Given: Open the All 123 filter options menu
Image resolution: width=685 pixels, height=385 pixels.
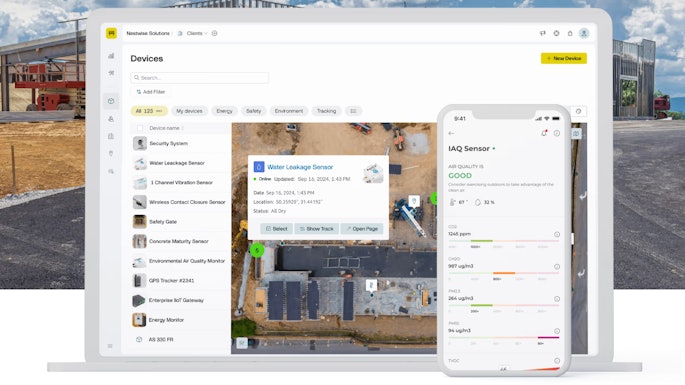Looking at the screenshot, I should click(x=159, y=111).
